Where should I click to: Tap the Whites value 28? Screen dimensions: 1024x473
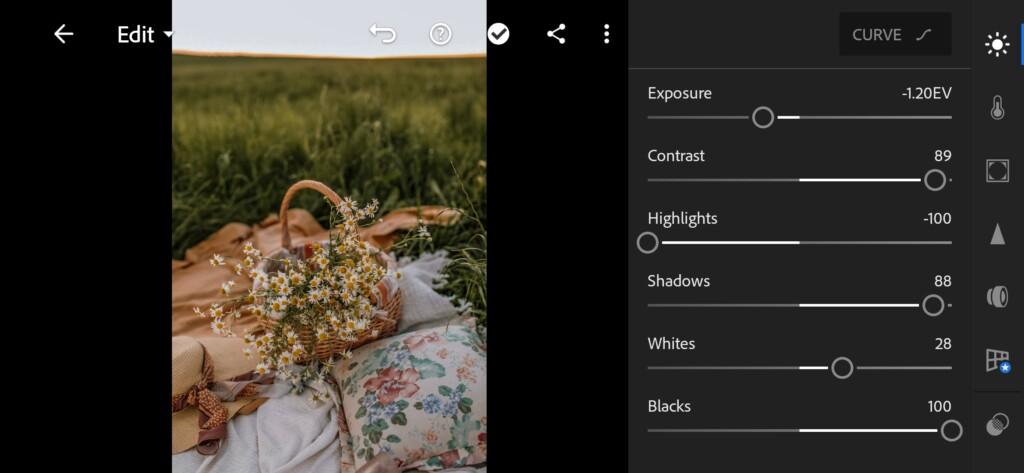click(x=943, y=344)
